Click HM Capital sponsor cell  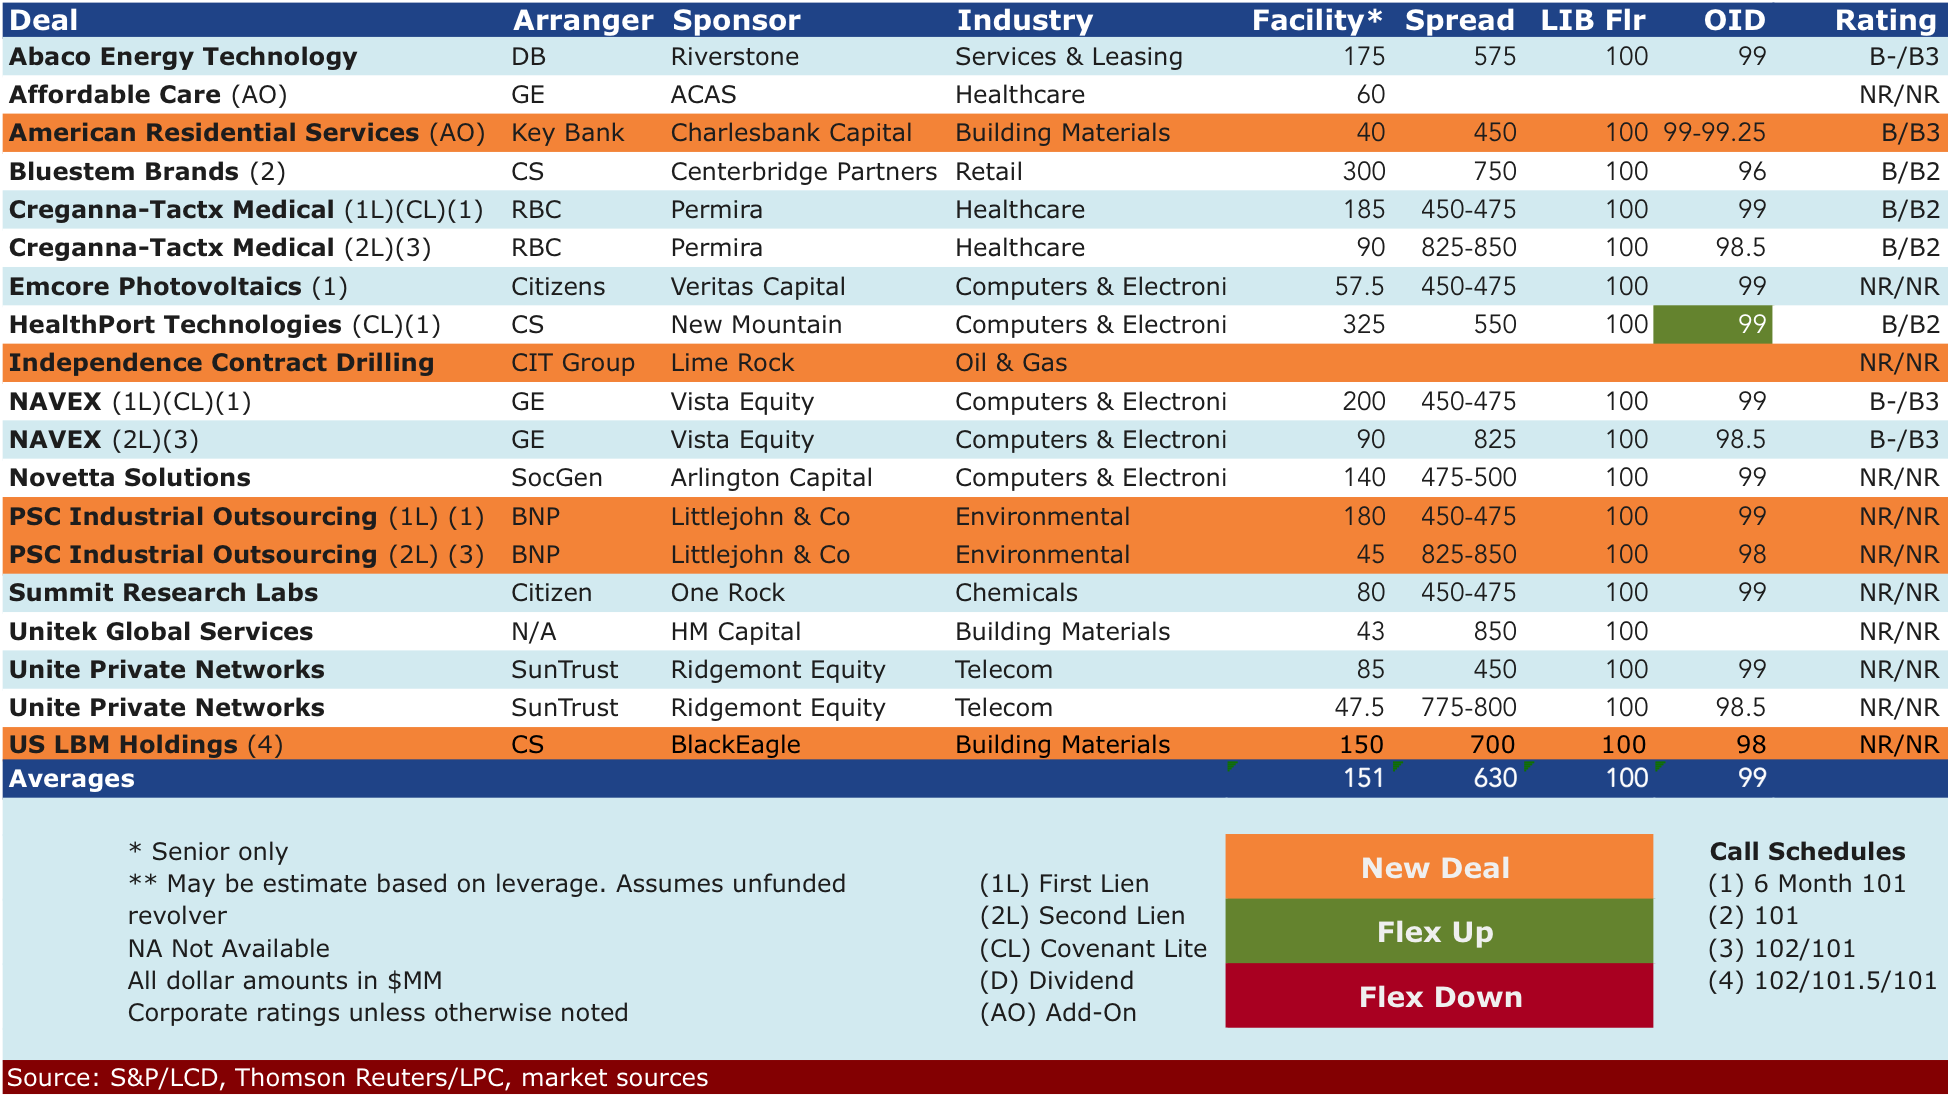(x=735, y=632)
